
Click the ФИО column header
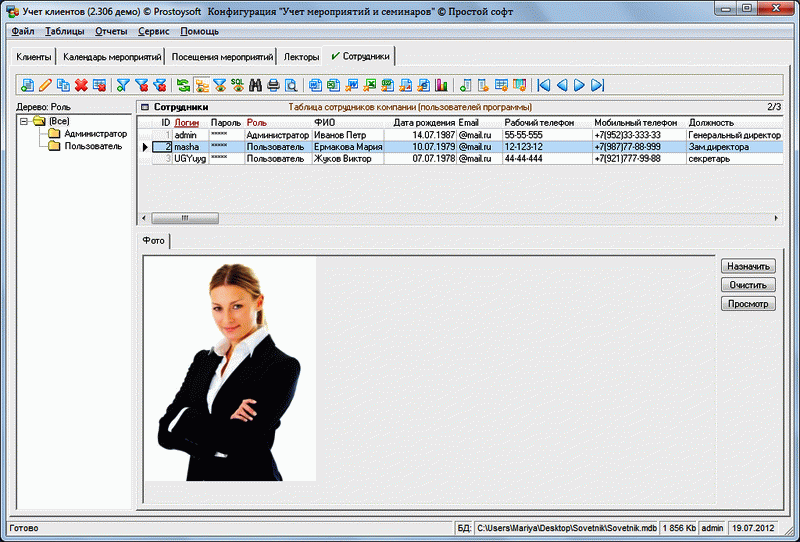pyautogui.click(x=324, y=122)
